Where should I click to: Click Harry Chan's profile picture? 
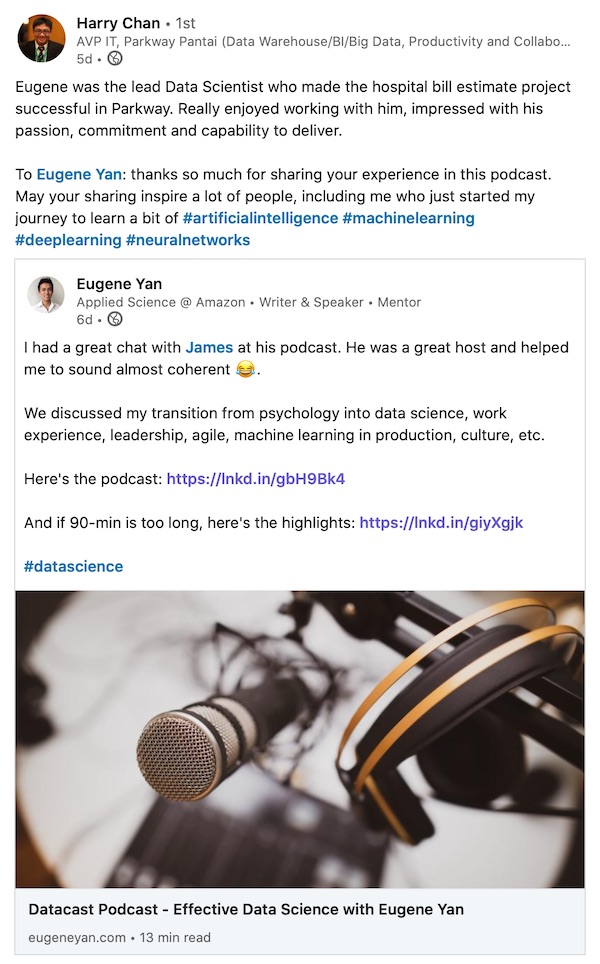click(x=41, y=39)
